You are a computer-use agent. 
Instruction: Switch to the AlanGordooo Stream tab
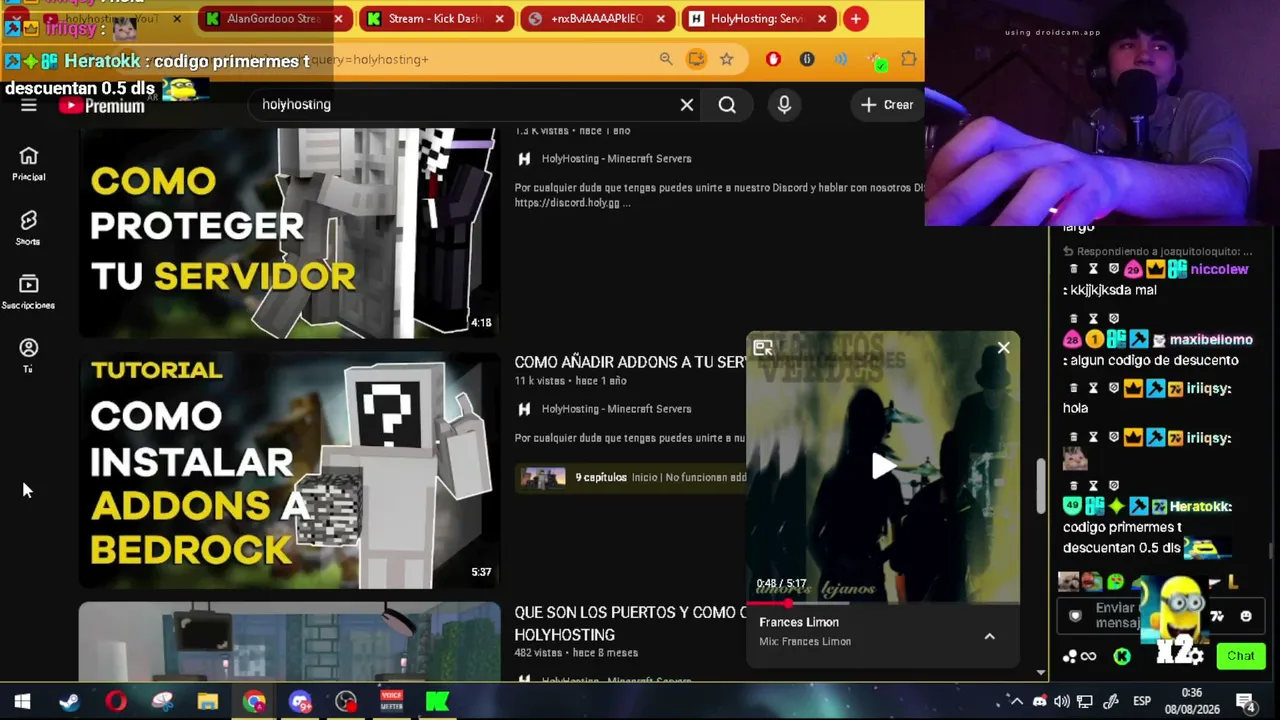click(x=273, y=18)
